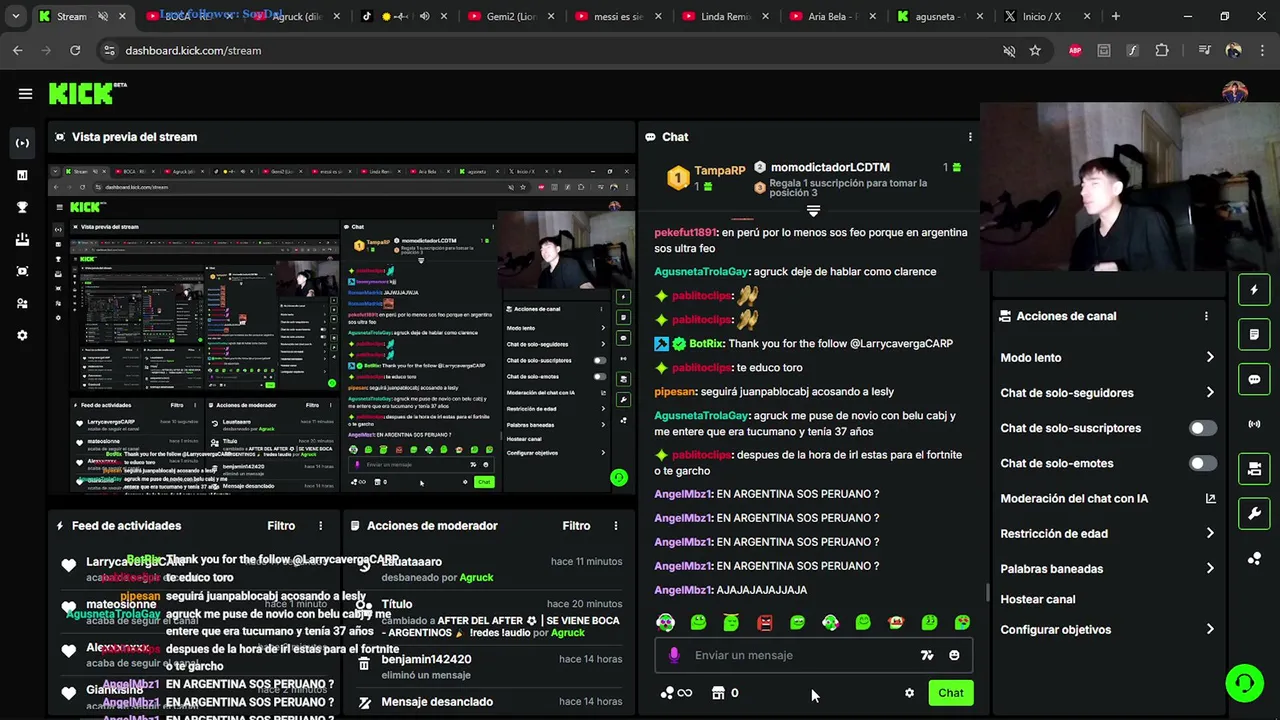The image size is (1280, 720).
Task: Toggle Chat de solo-emotes switch
Action: [x=1203, y=463]
